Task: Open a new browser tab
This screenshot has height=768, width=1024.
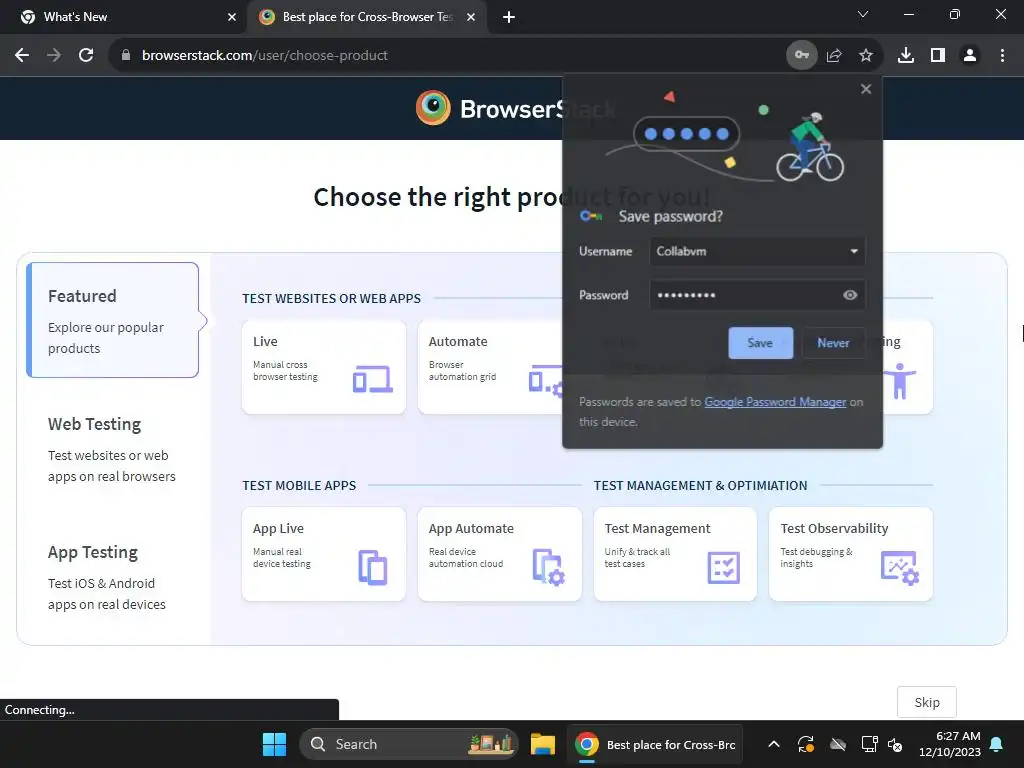Action: point(509,17)
